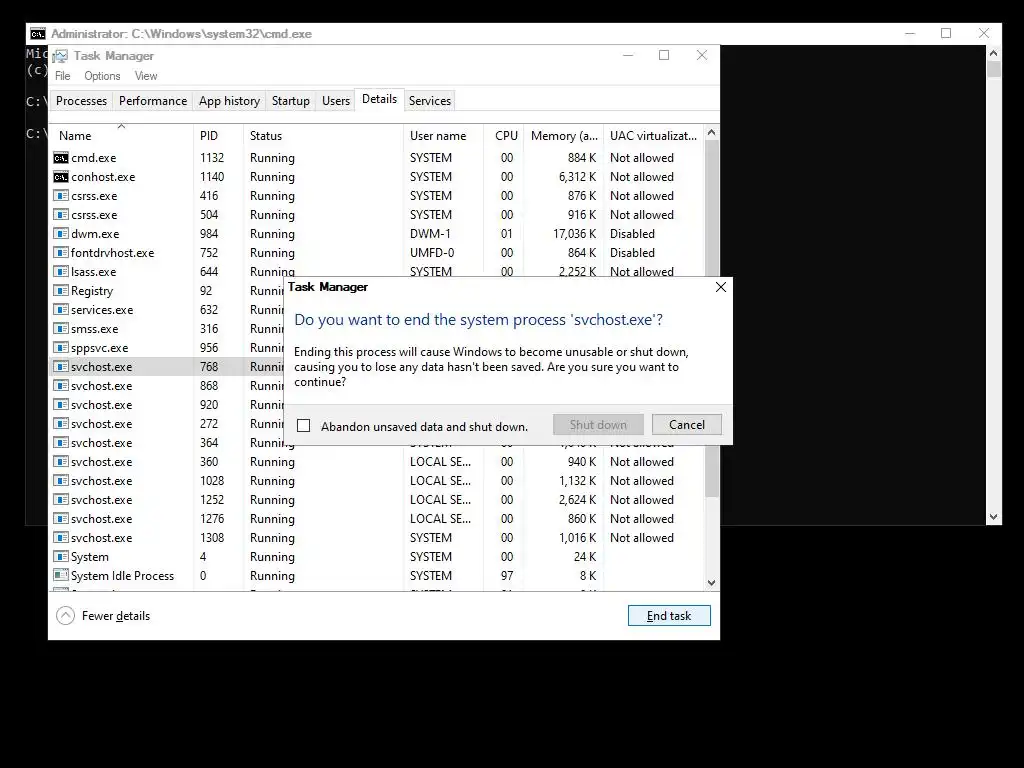1024x768 pixels.
Task: Click the cmd.exe process icon in Task Manager
Action: 61,158
